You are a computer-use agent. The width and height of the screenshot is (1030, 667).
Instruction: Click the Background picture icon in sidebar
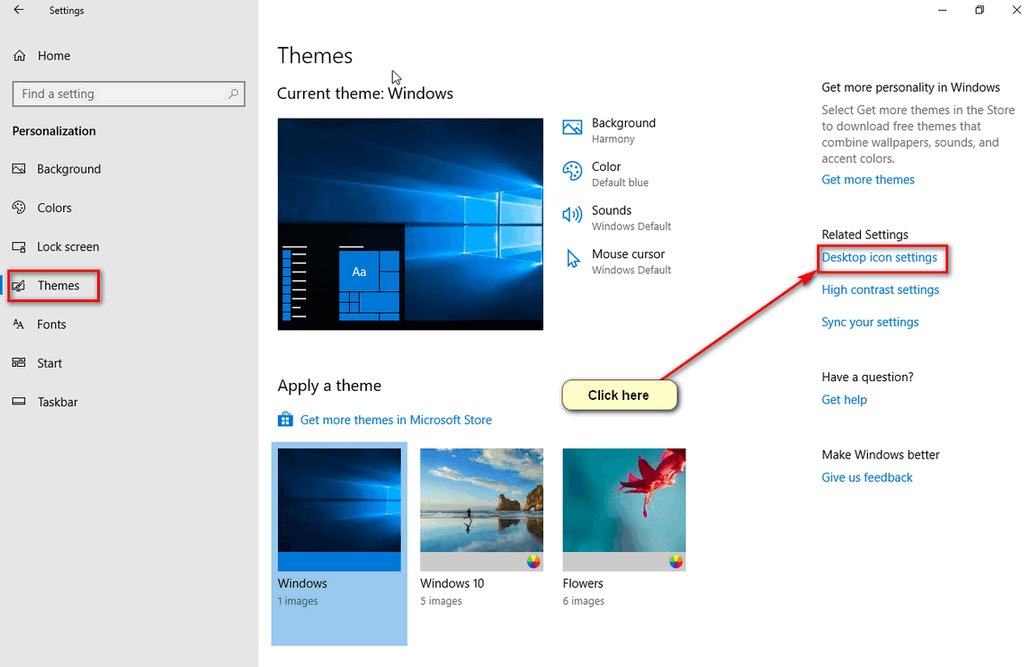pos(19,169)
